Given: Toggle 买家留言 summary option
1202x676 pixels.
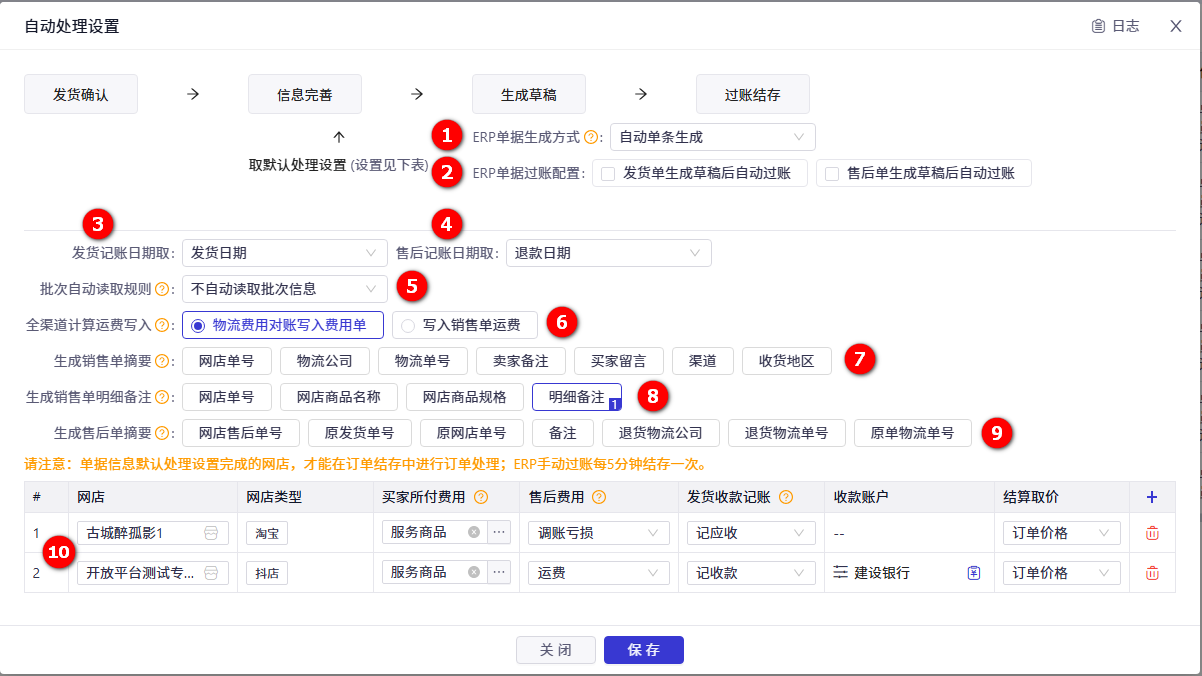Looking at the screenshot, I should [x=619, y=361].
